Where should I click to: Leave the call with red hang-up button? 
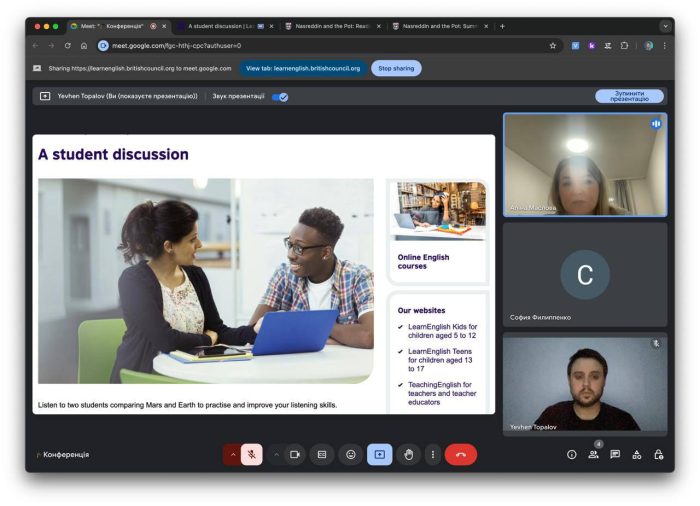click(460, 454)
